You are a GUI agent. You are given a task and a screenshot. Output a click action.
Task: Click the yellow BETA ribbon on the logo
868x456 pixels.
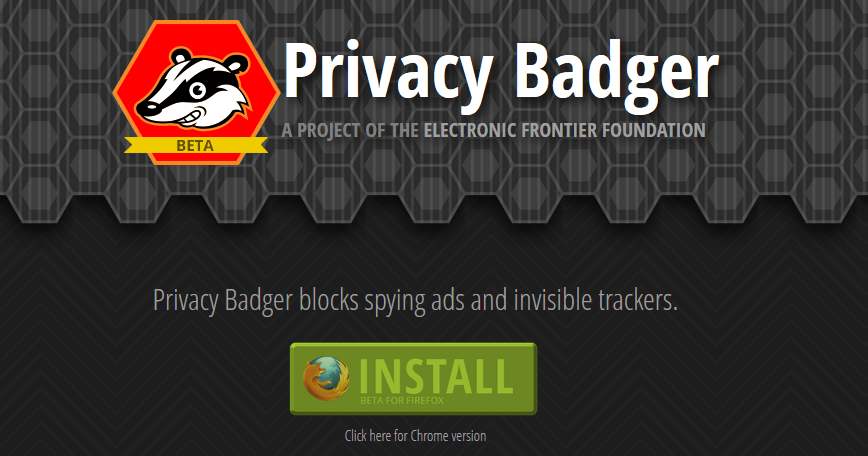pyautogui.click(x=195, y=146)
